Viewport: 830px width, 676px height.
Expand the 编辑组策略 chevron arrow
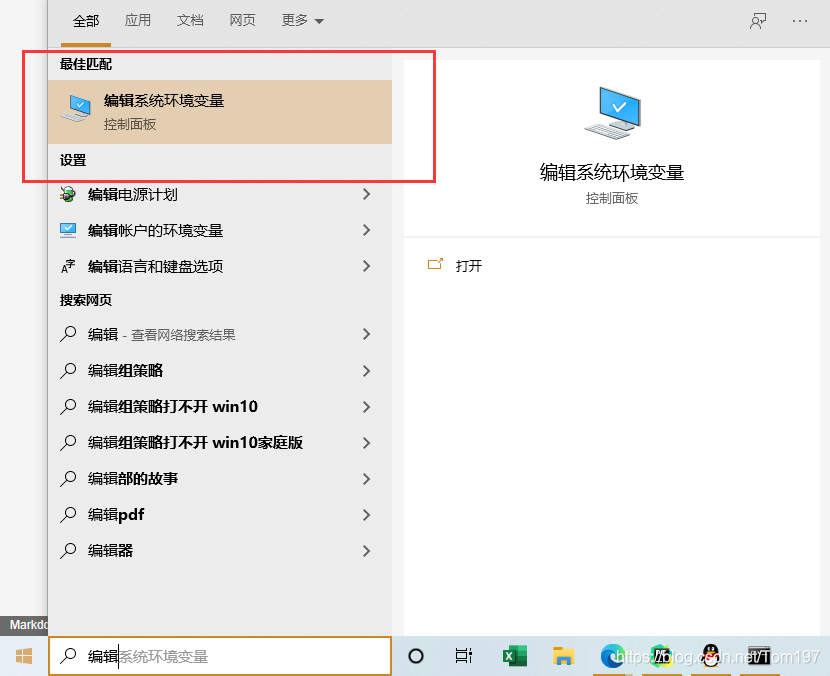366,371
